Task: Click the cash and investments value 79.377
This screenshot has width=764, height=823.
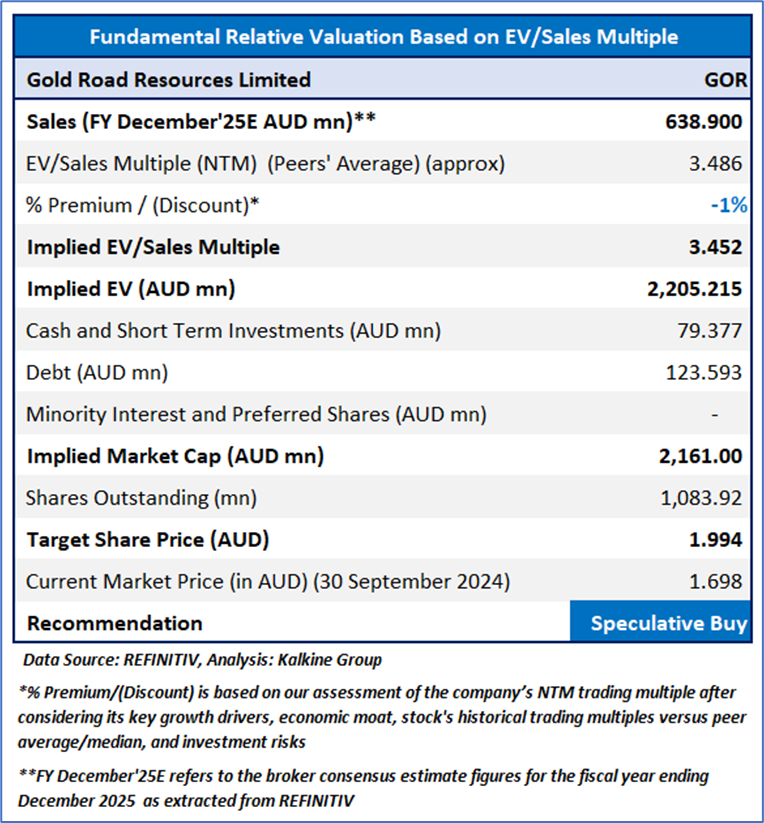Action: coord(713,331)
